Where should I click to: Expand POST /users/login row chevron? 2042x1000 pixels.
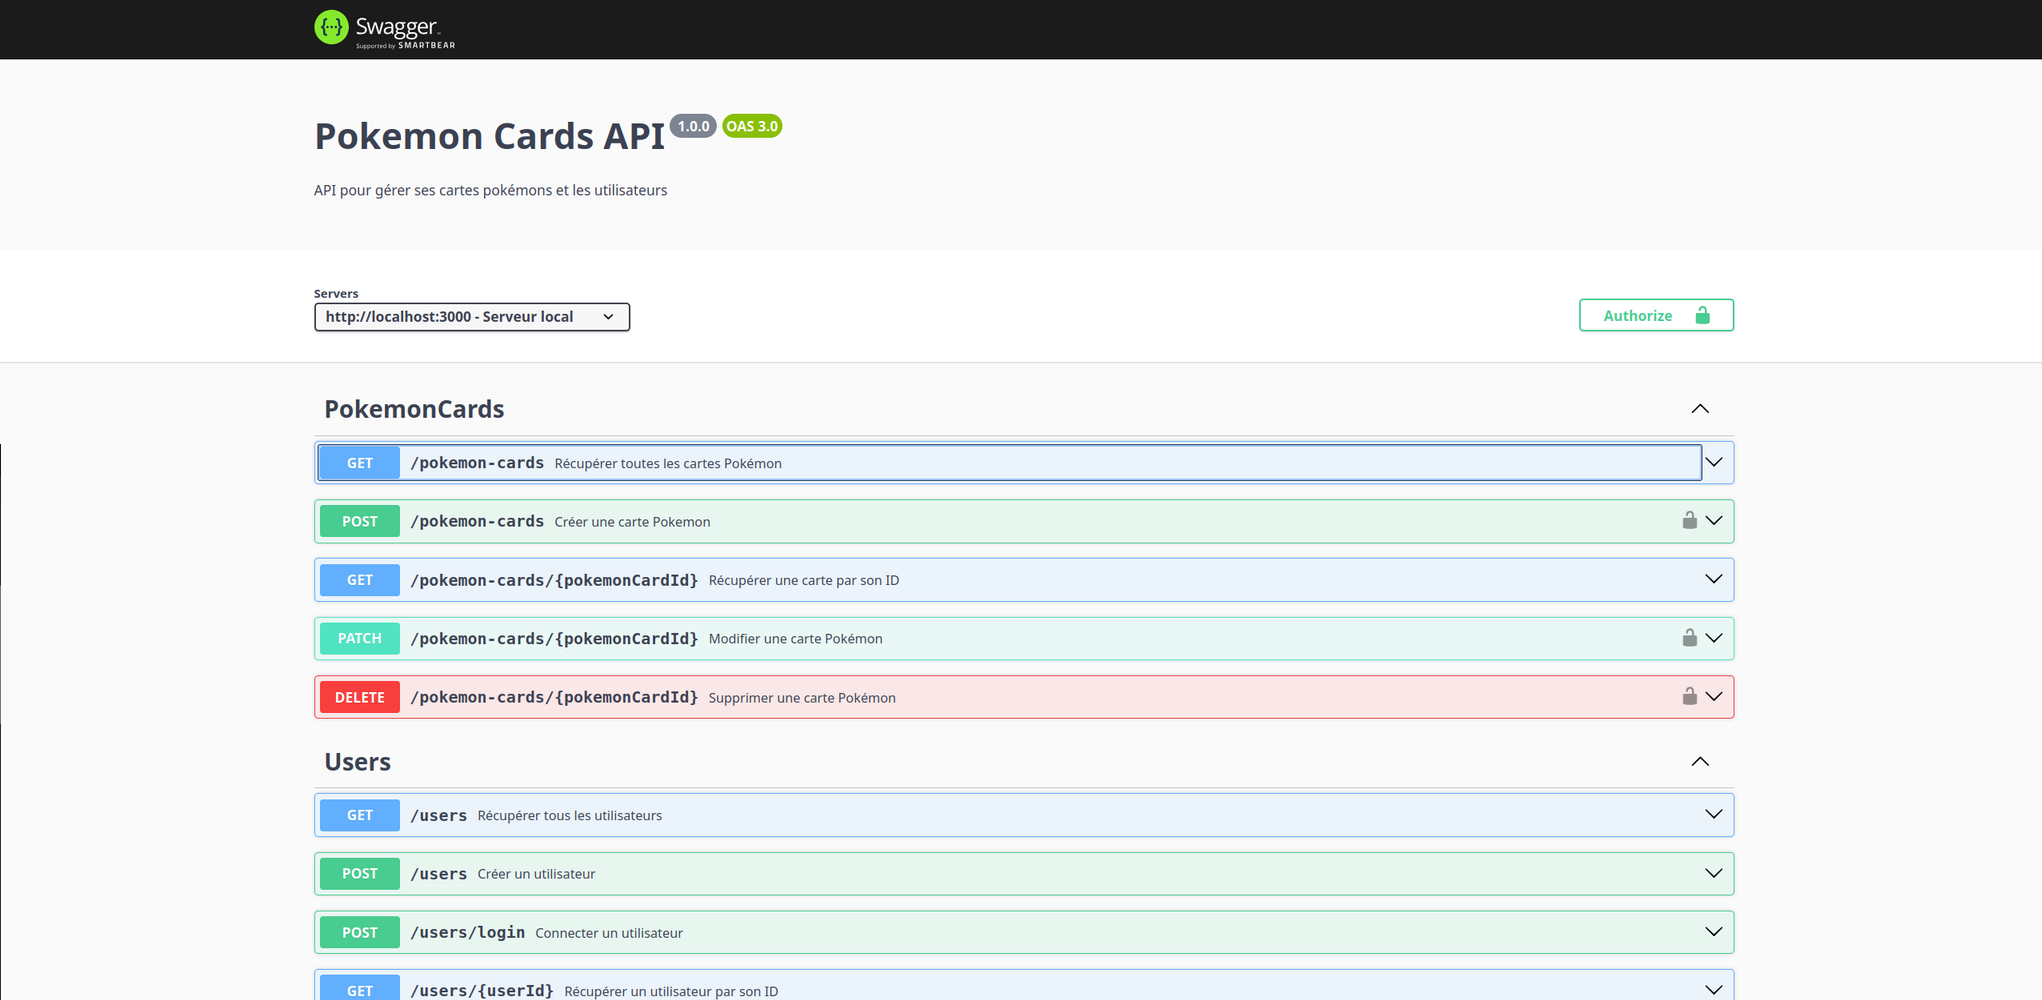pyautogui.click(x=1714, y=931)
